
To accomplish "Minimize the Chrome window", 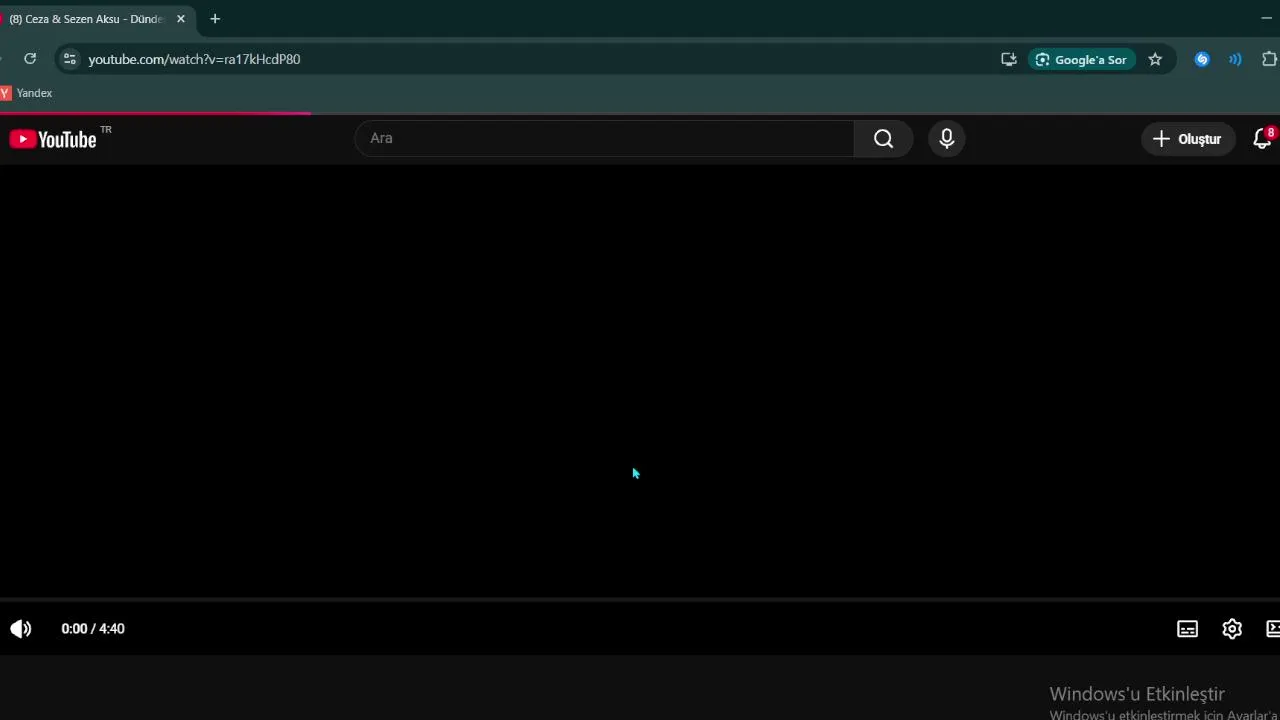I will pos(1267,19).
